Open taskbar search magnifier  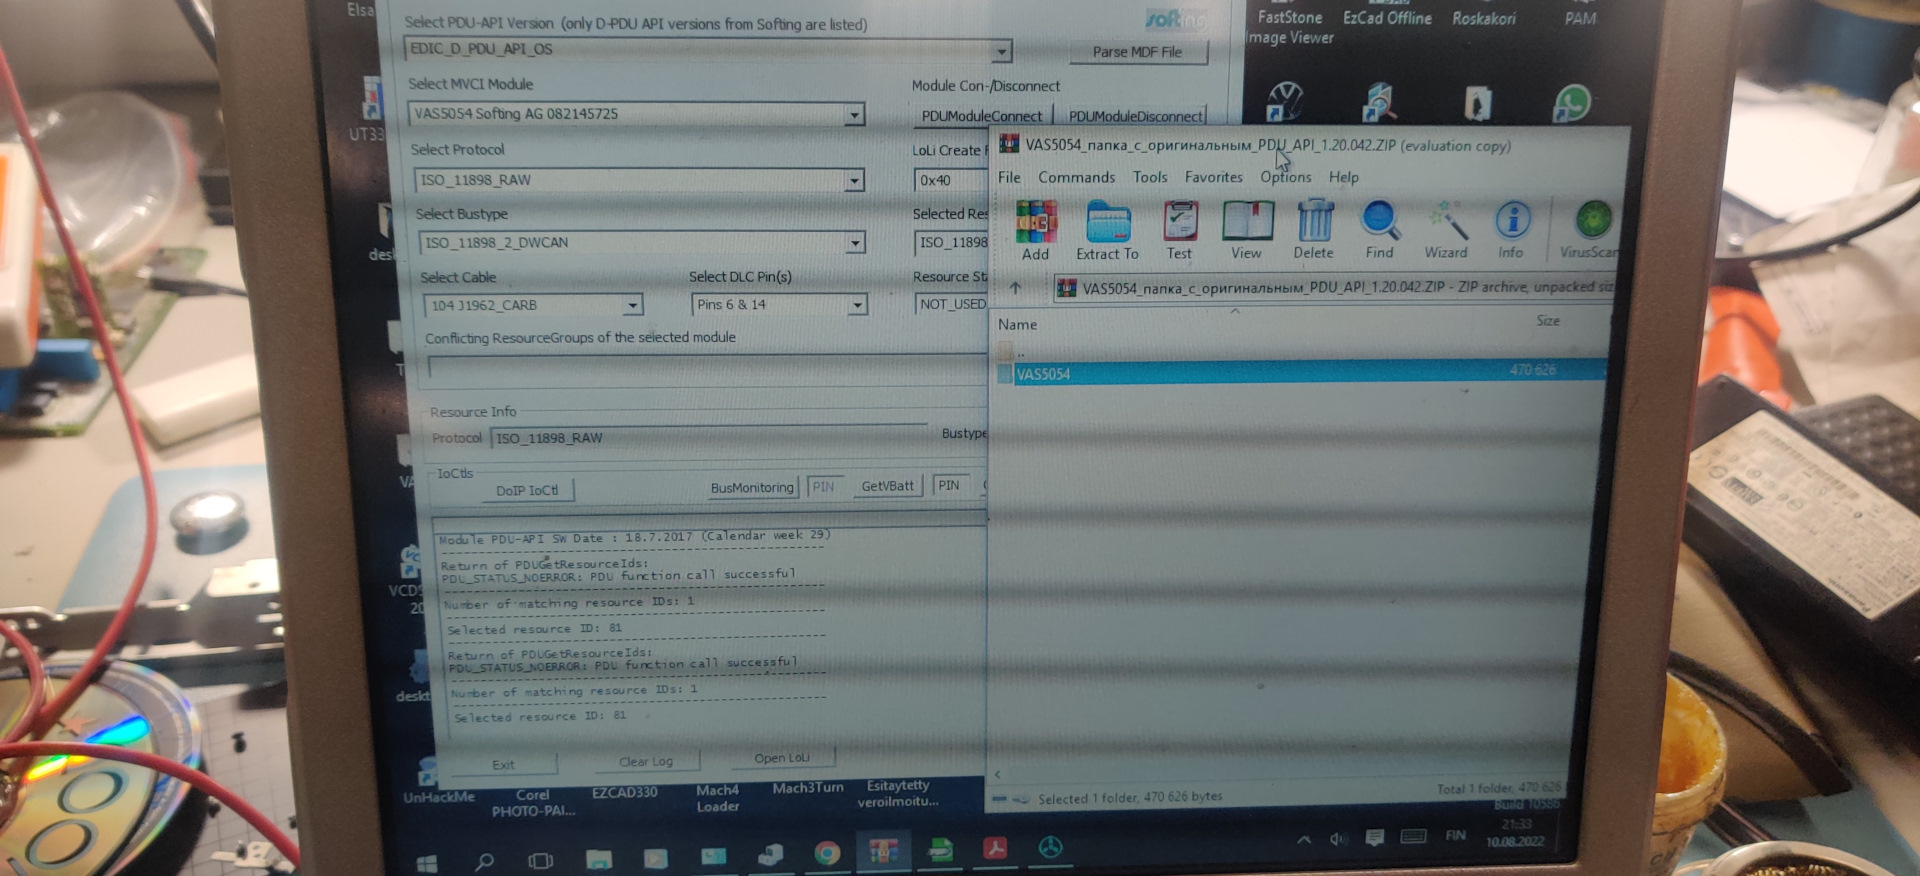485,860
